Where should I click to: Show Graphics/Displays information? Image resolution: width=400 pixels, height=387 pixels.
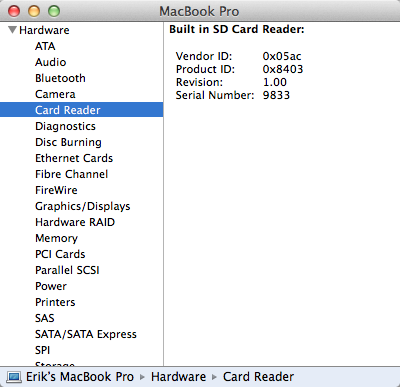coord(83,206)
